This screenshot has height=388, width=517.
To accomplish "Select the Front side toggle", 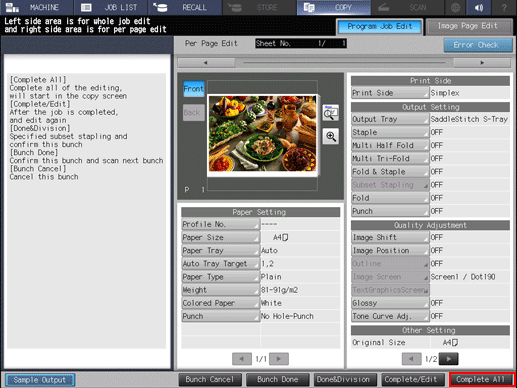I will (x=194, y=89).
